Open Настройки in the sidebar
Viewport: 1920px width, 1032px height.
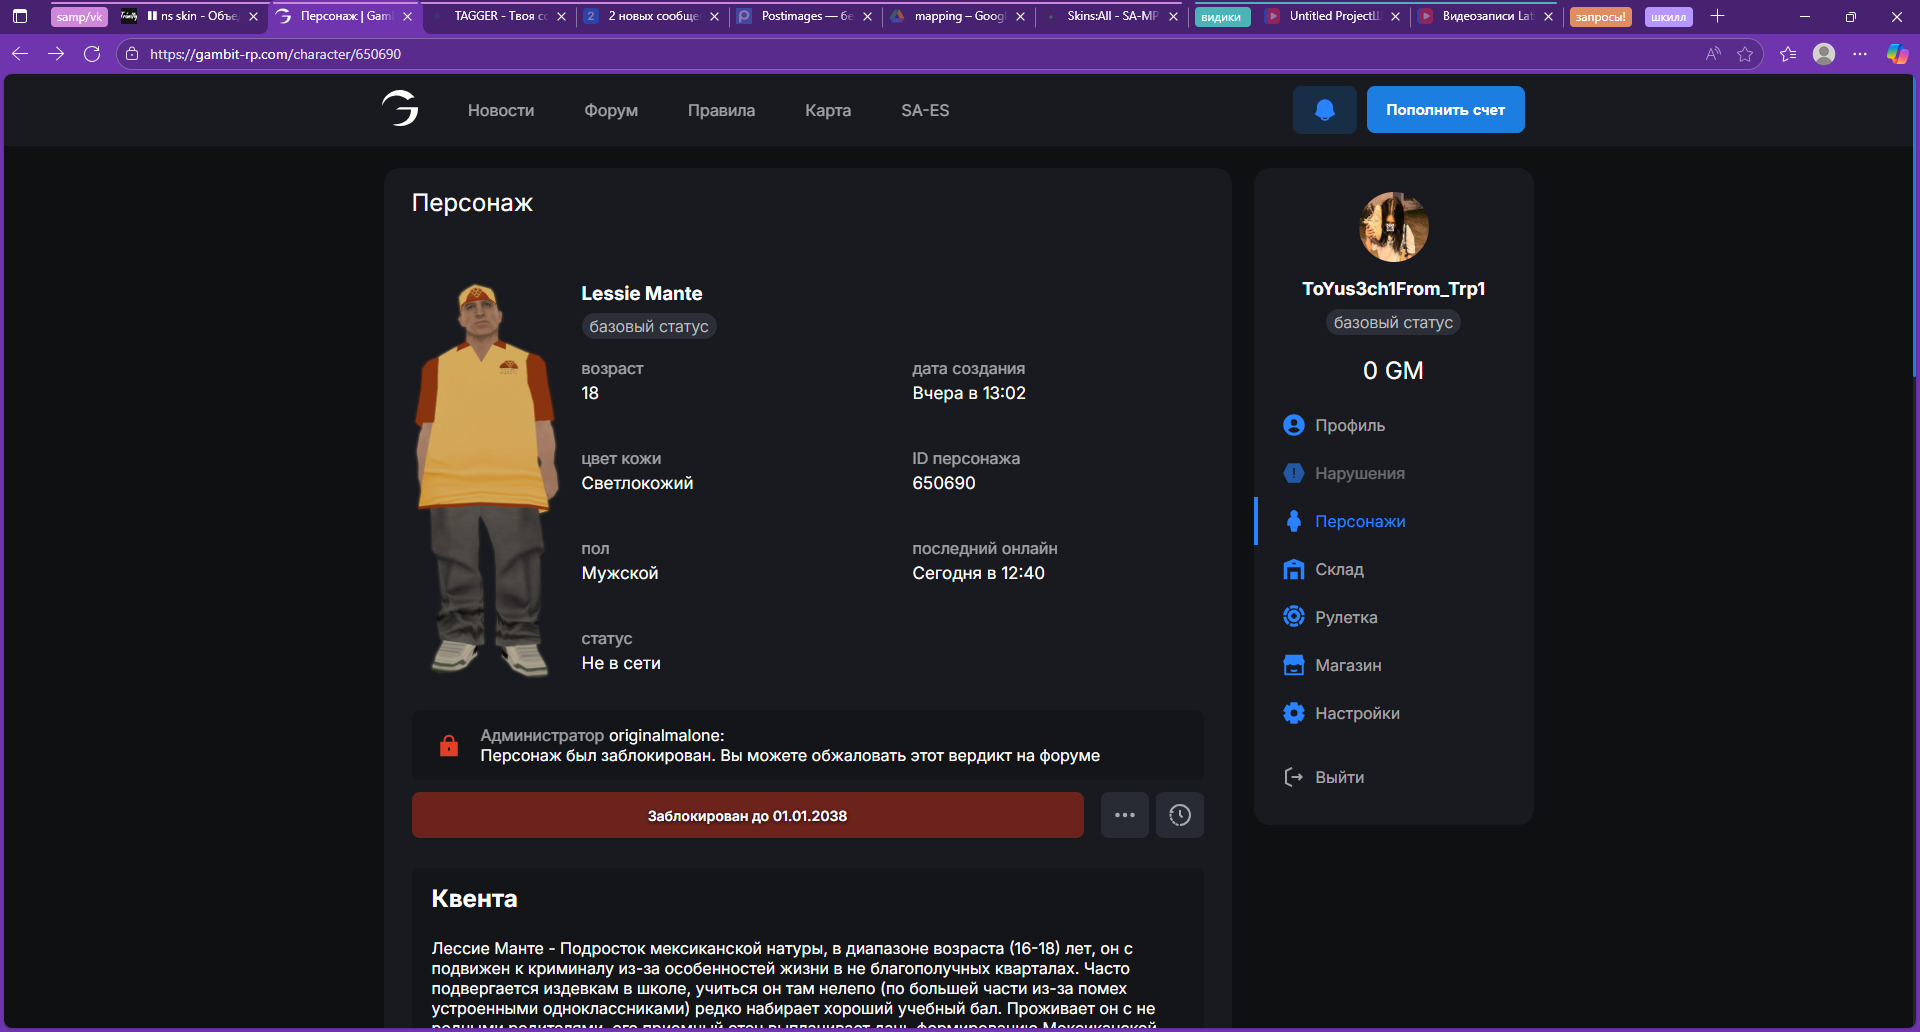pos(1356,713)
